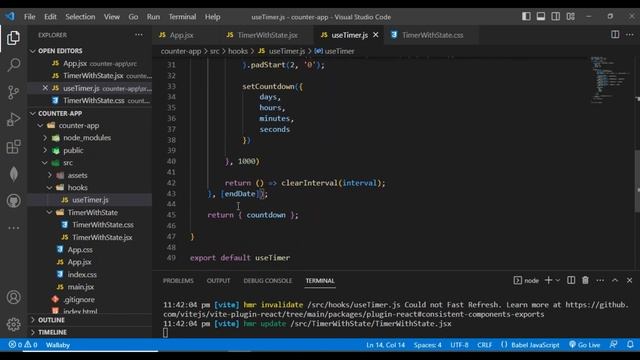Open the Terminal menu

pos(182,17)
